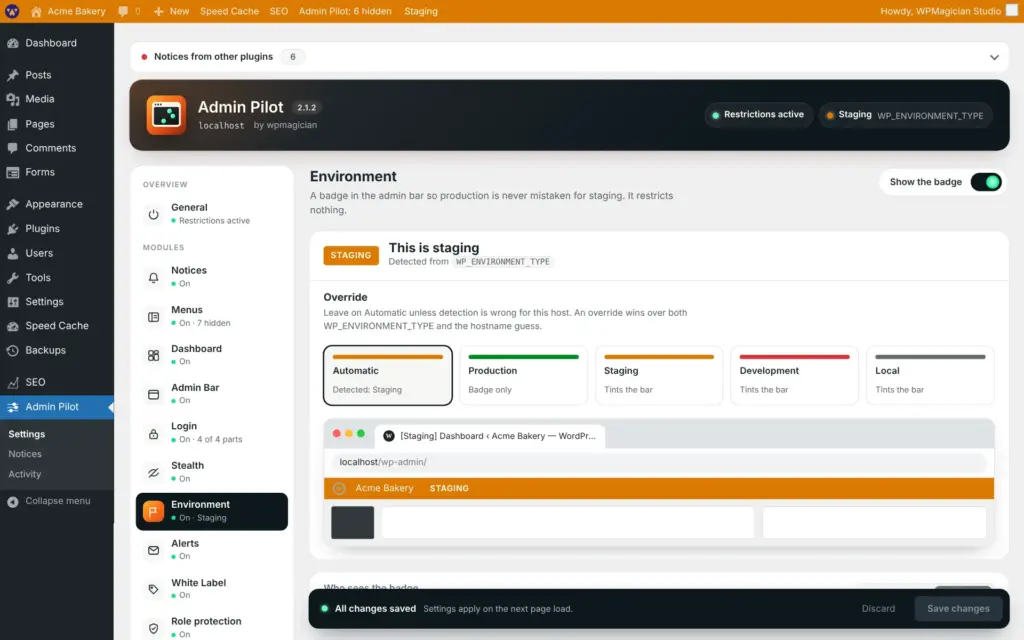
Task: Click the Role protection shield icon
Action: (x=153, y=628)
